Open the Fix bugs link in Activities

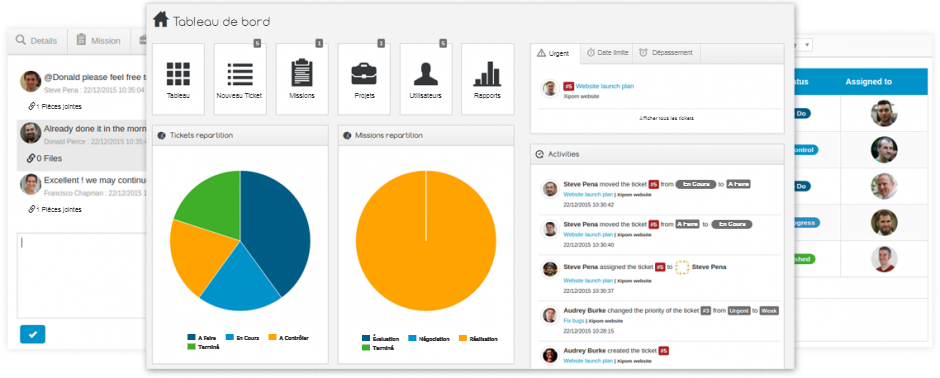point(575,321)
